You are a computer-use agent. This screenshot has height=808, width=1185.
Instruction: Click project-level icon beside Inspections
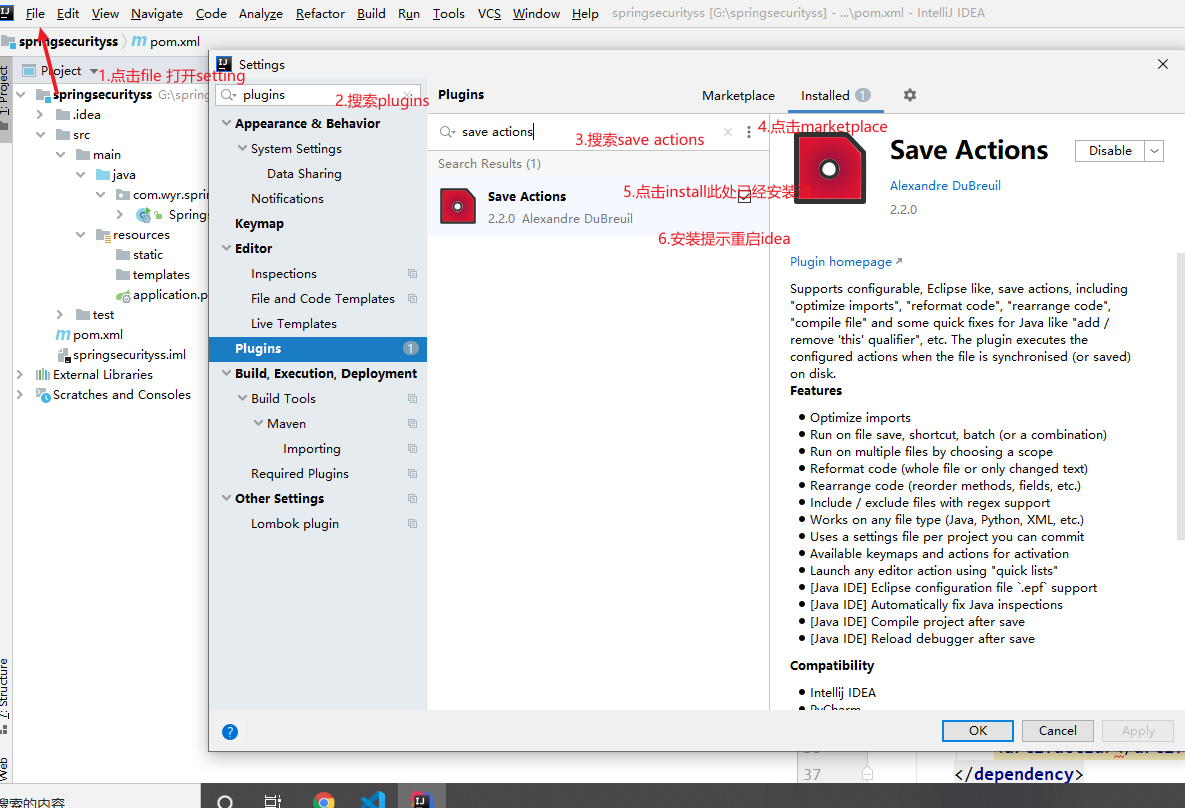[x=413, y=274]
